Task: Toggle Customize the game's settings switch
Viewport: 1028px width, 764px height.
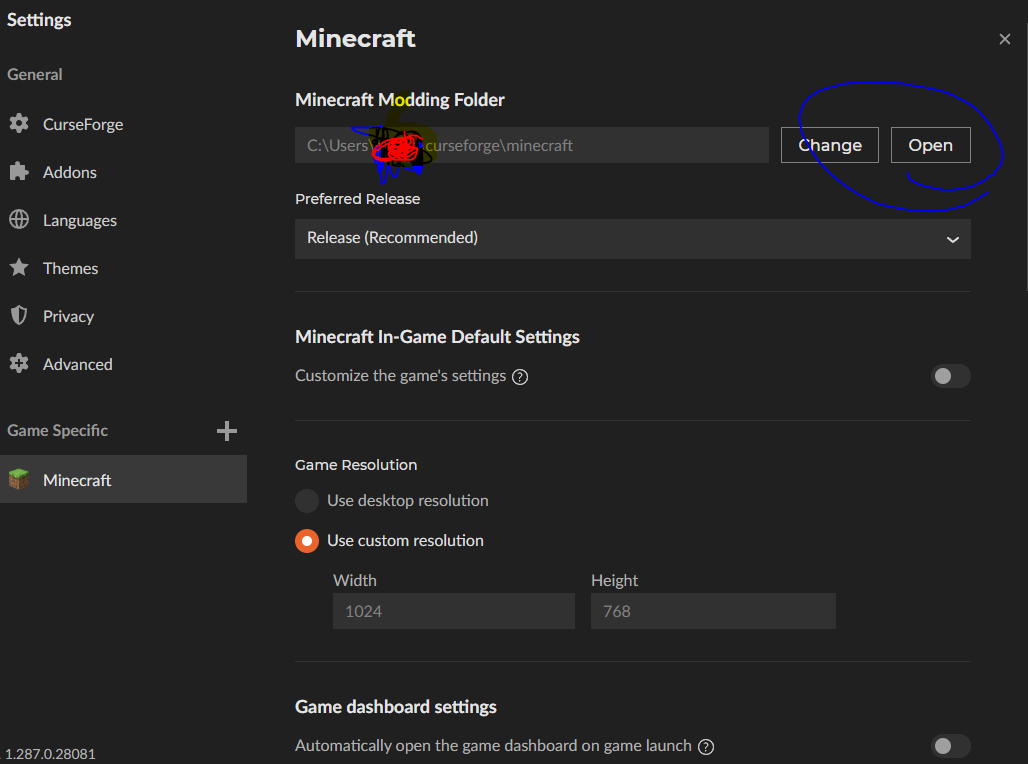Action: click(950, 376)
